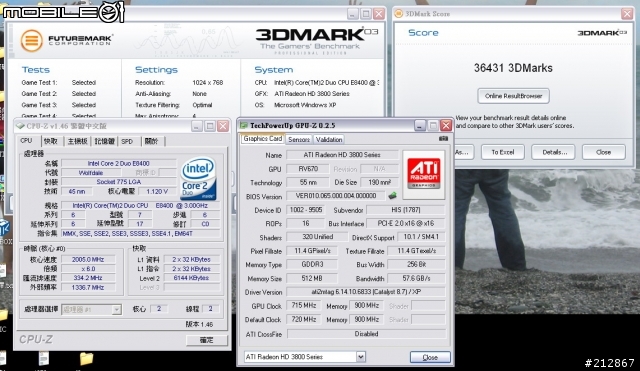Image resolution: width=640 pixels, height=371 pixels.
Task: Click the DirectX Support value 10.1 / SM4.1
Action: point(421,237)
